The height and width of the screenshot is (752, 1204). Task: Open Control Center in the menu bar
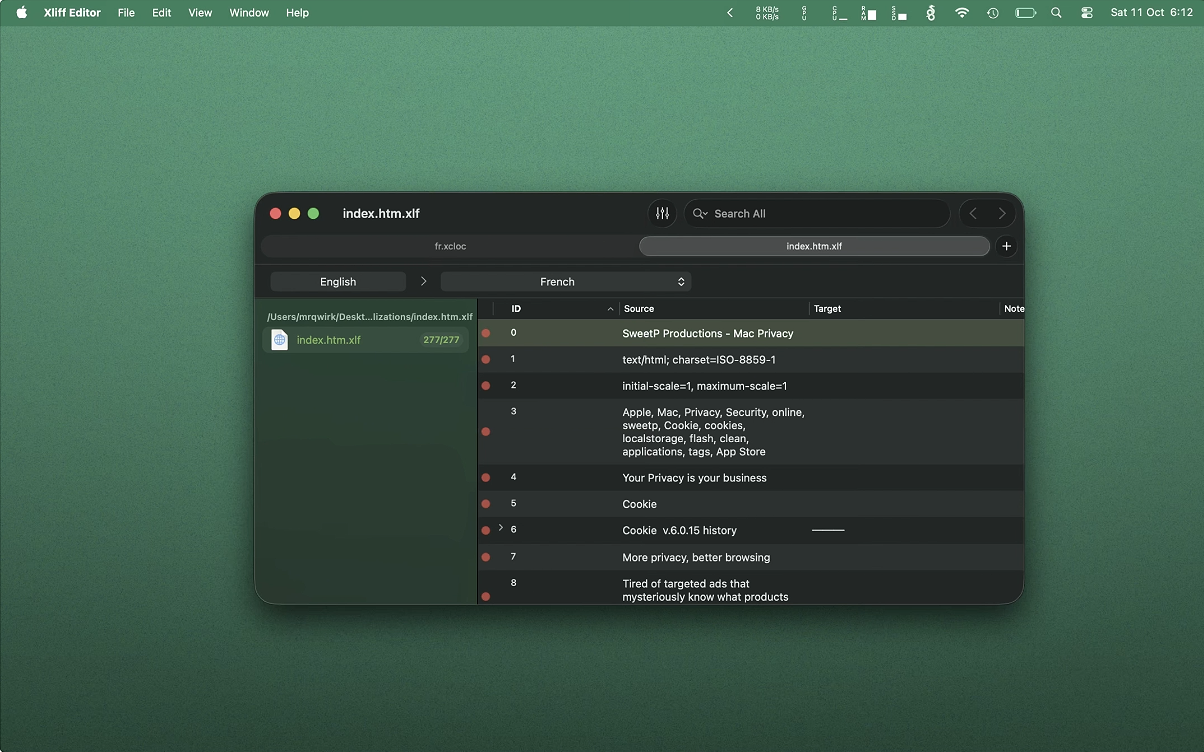pos(1087,13)
